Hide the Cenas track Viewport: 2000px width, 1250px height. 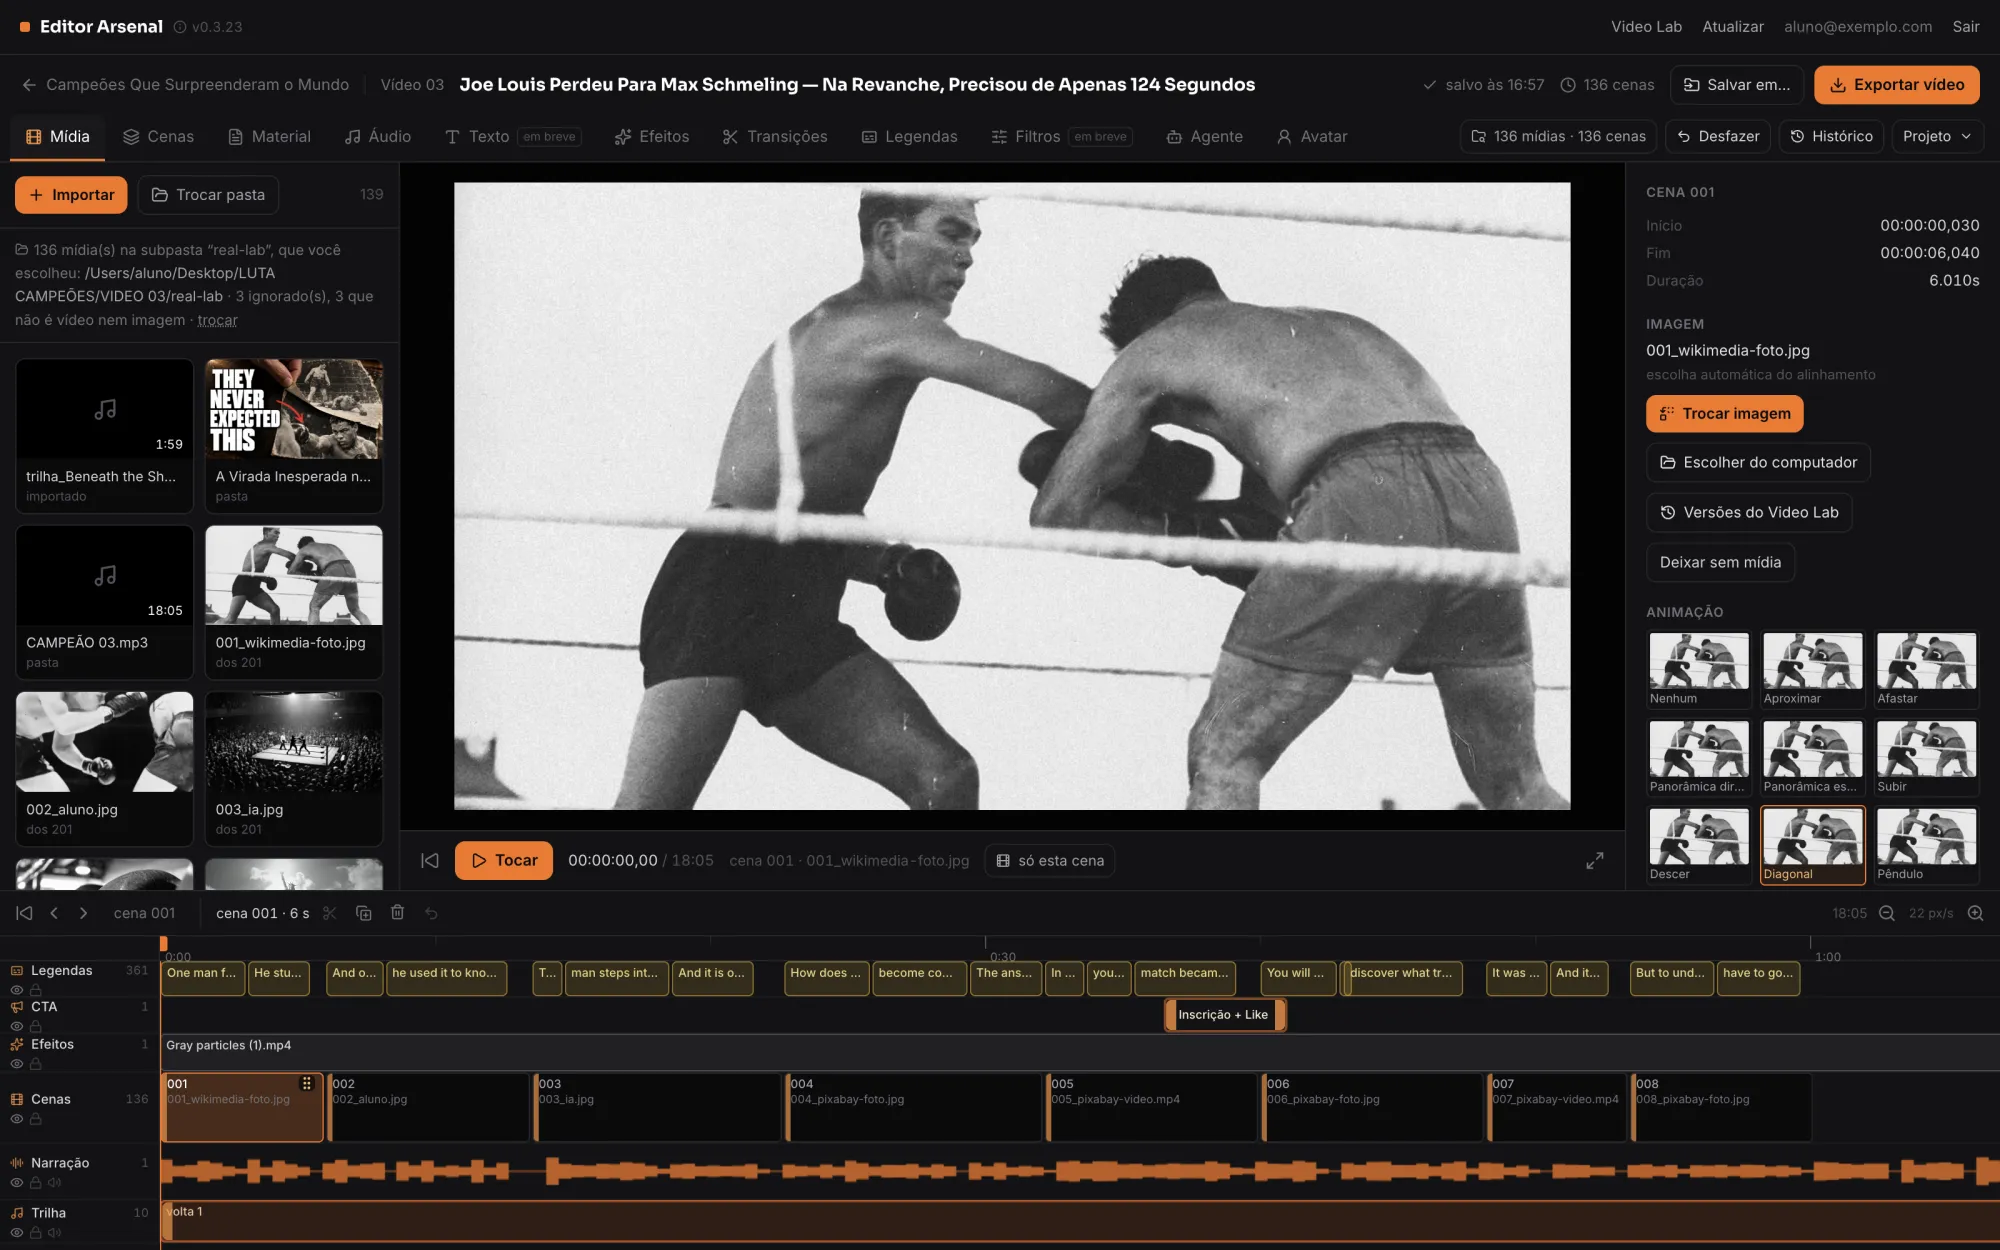click(x=17, y=1119)
